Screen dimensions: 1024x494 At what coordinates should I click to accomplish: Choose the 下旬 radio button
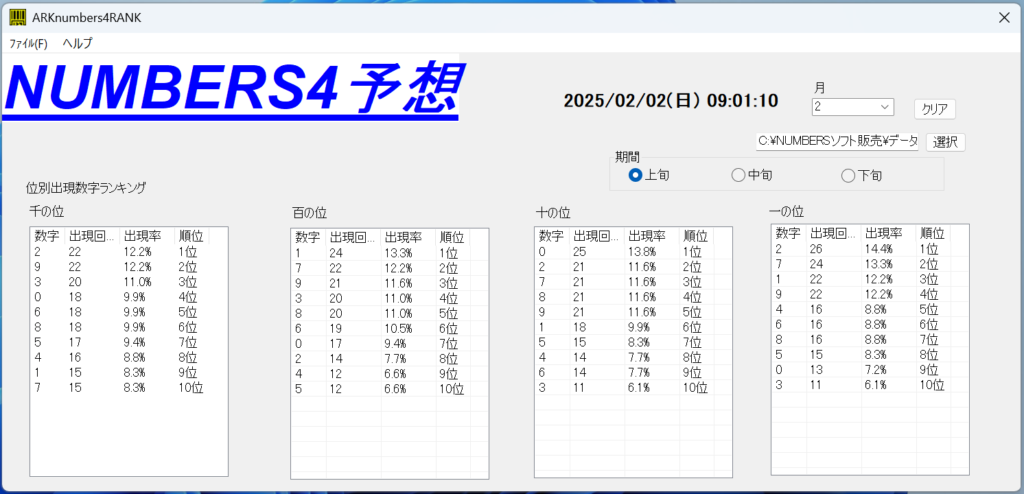(x=848, y=175)
